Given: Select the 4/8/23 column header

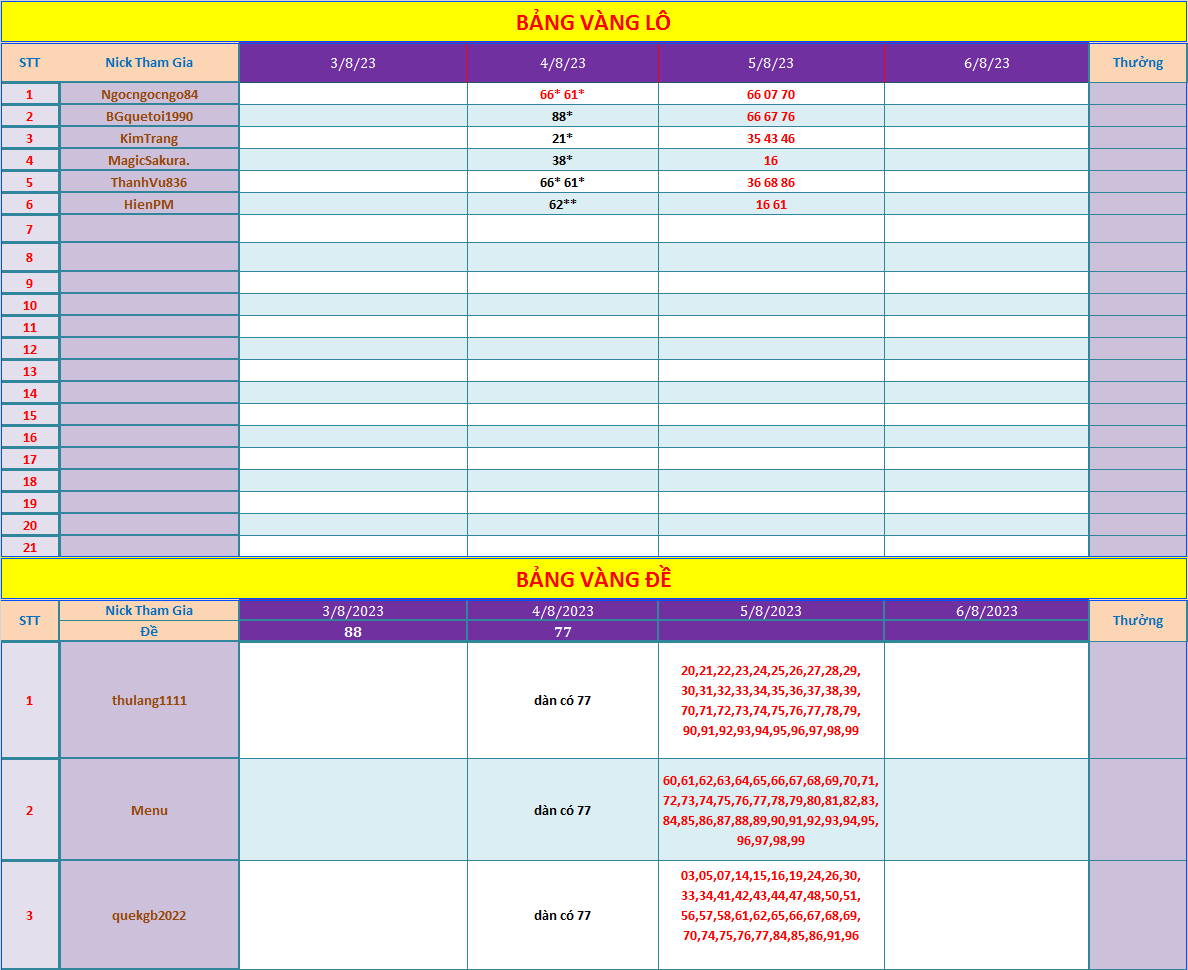Looking at the screenshot, I should (562, 63).
